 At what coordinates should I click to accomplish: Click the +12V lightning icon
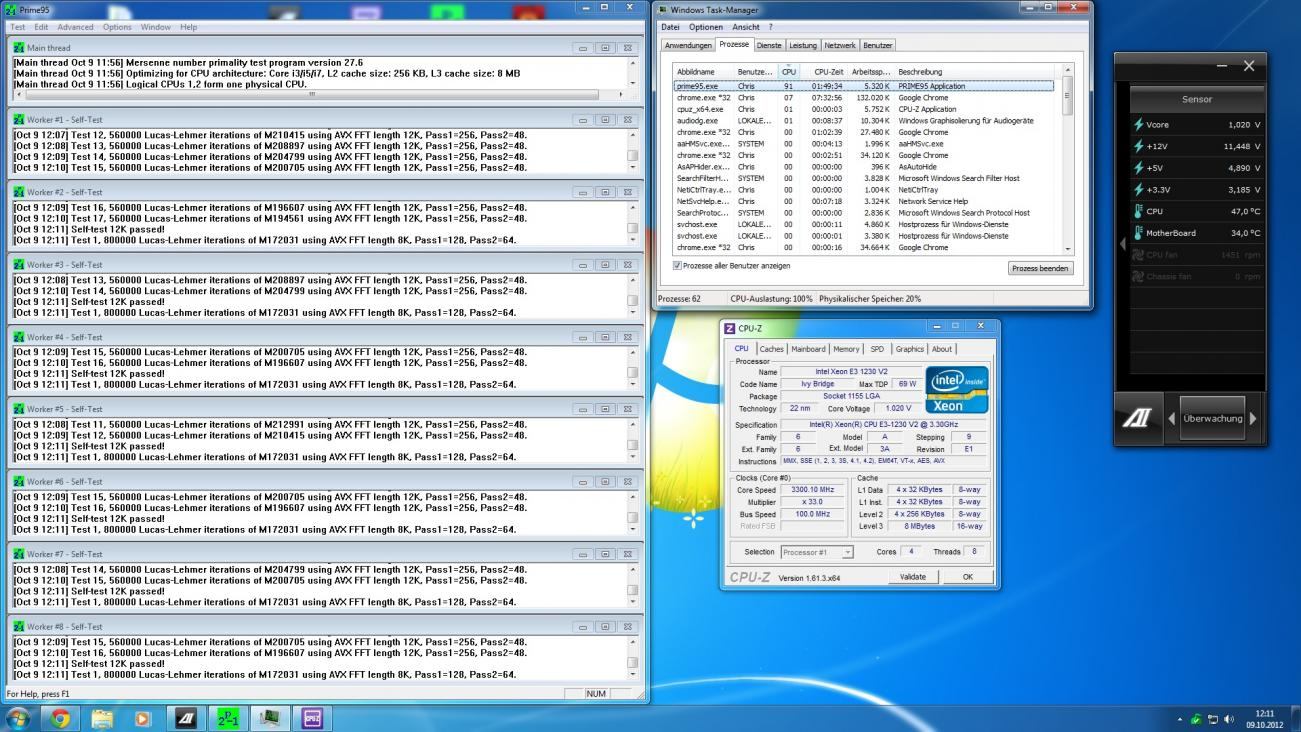click(x=1138, y=146)
